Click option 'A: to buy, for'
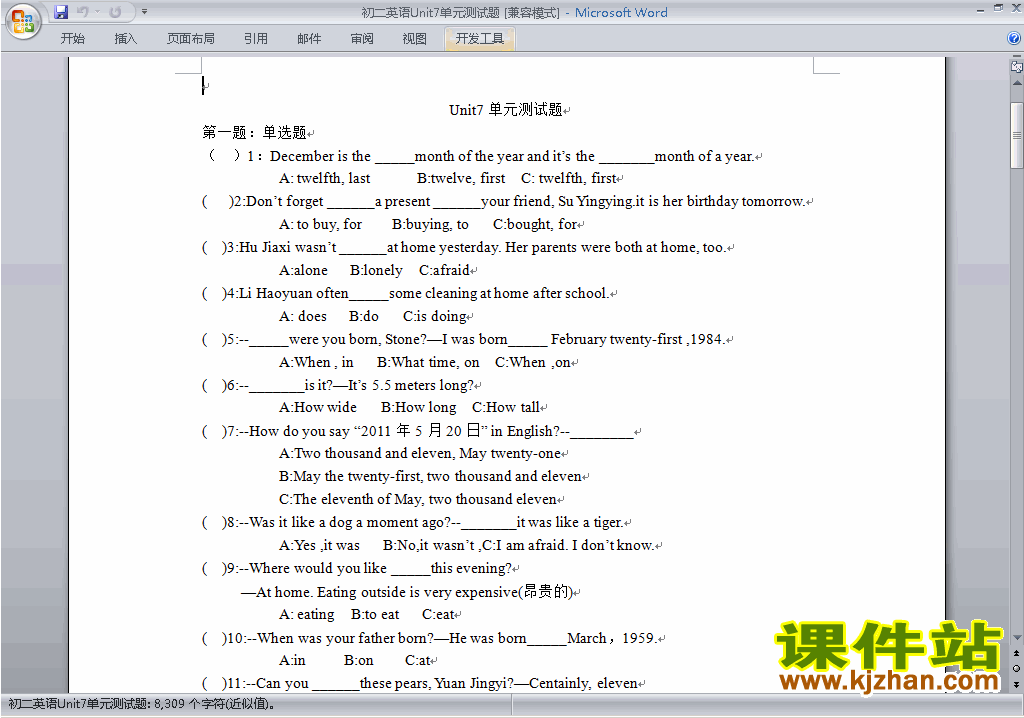This screenshot has height=718, width=1024. 320,224
